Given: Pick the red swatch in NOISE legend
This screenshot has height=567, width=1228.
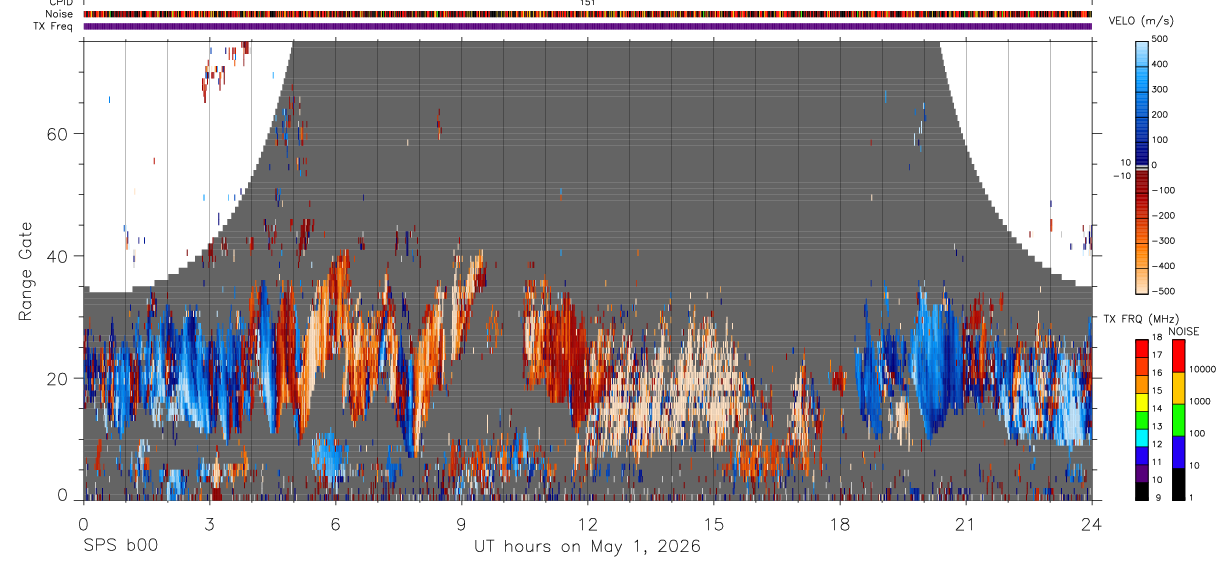Looking at the screenshot, I should click(x=1179, y=356).
